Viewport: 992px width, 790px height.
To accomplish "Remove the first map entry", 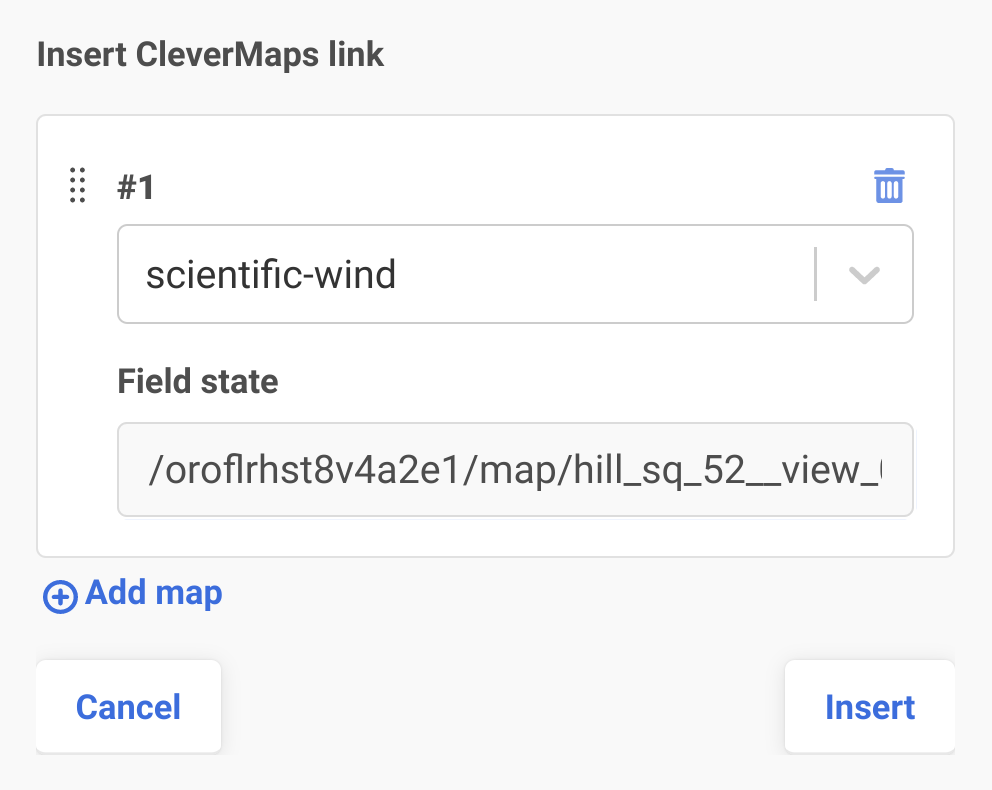I will click(x=889, y=186).
